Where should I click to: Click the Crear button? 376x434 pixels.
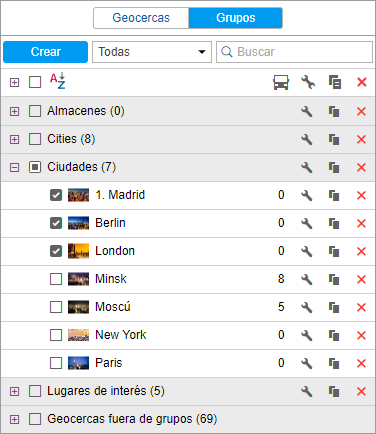(x=45, y=52)
